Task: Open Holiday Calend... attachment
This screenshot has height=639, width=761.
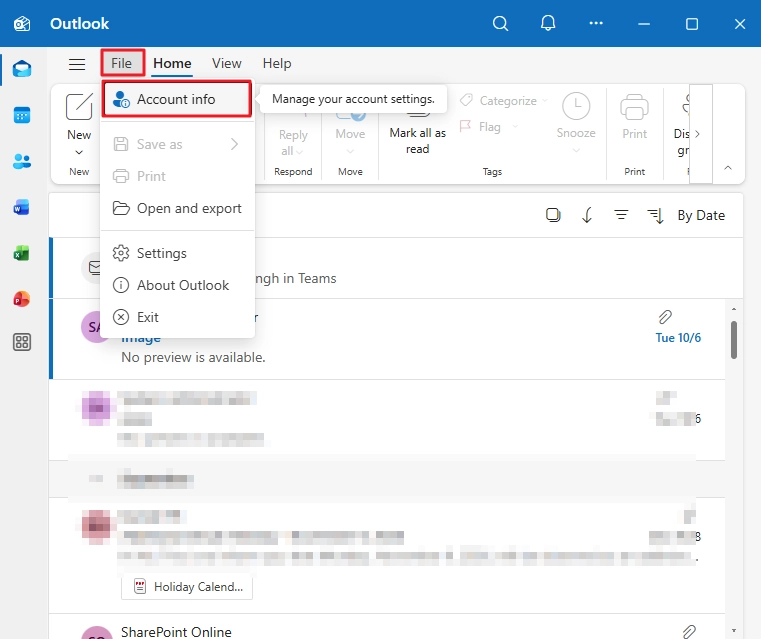Action: (x=187, y=587)
